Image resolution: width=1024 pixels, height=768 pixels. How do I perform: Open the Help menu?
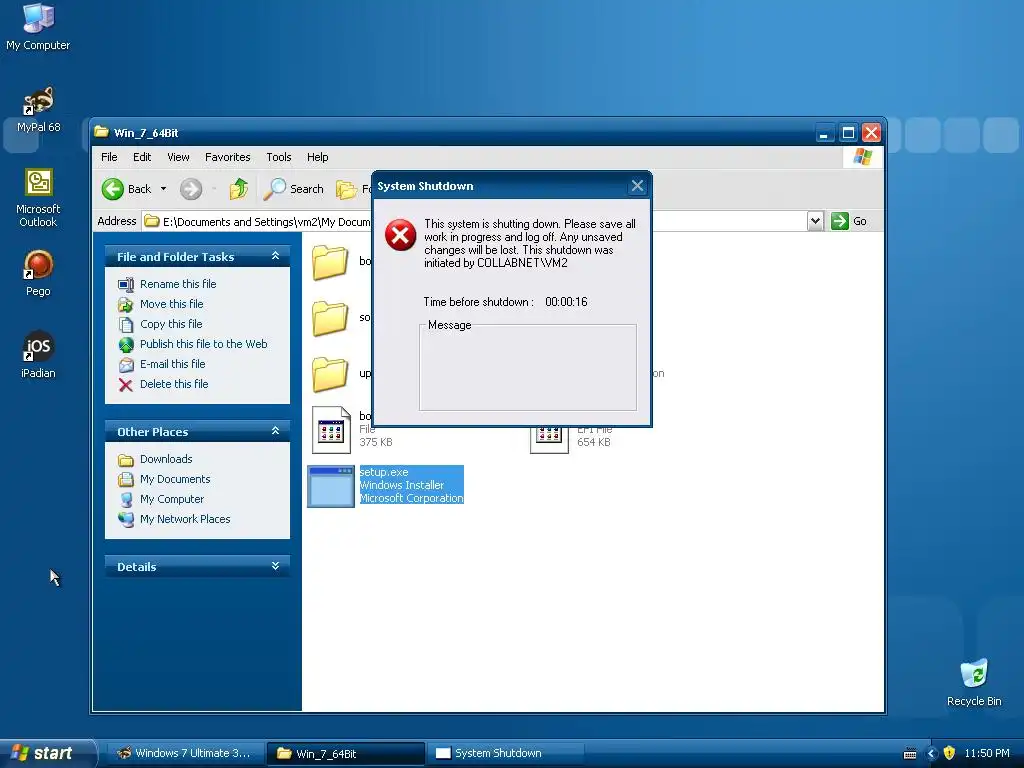(x=317, y=157)
